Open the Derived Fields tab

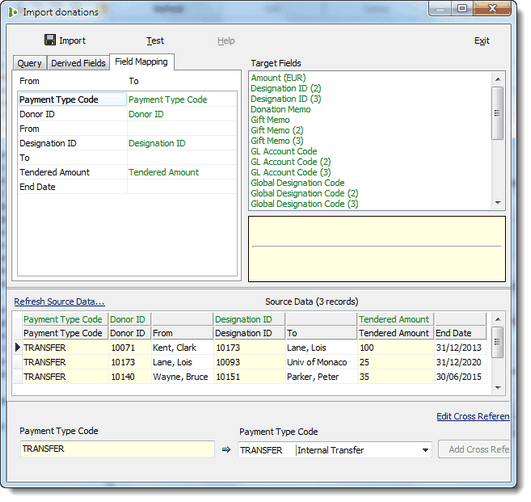pyautogui.click(x=78, y=63)
